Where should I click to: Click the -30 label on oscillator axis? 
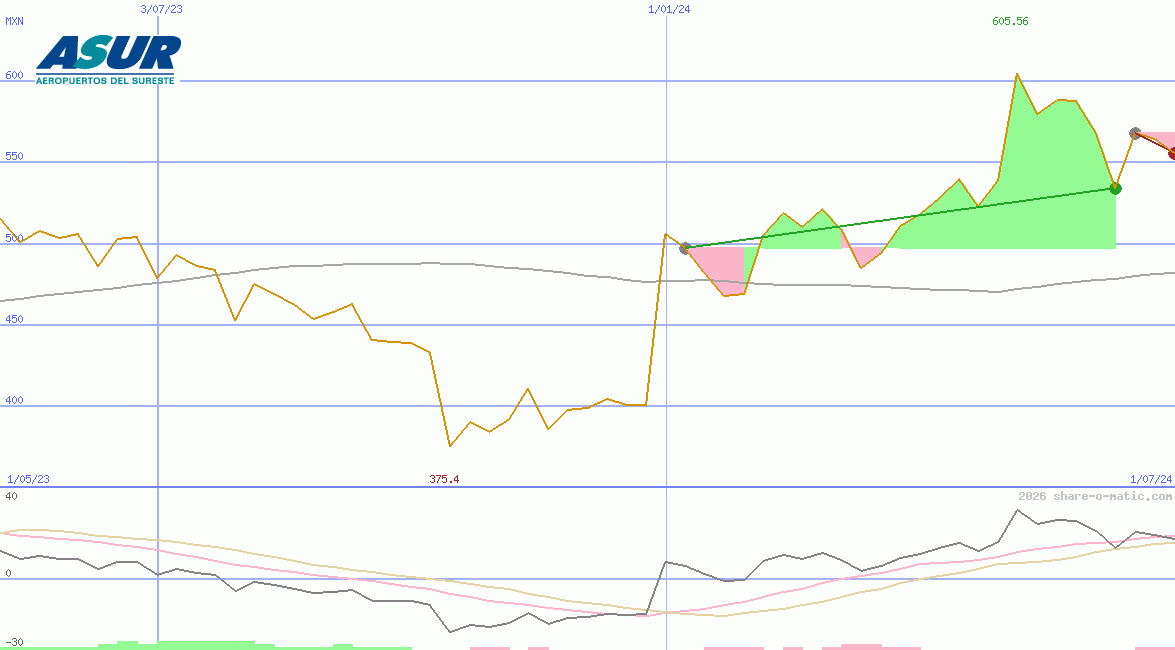tap(14, 641)
